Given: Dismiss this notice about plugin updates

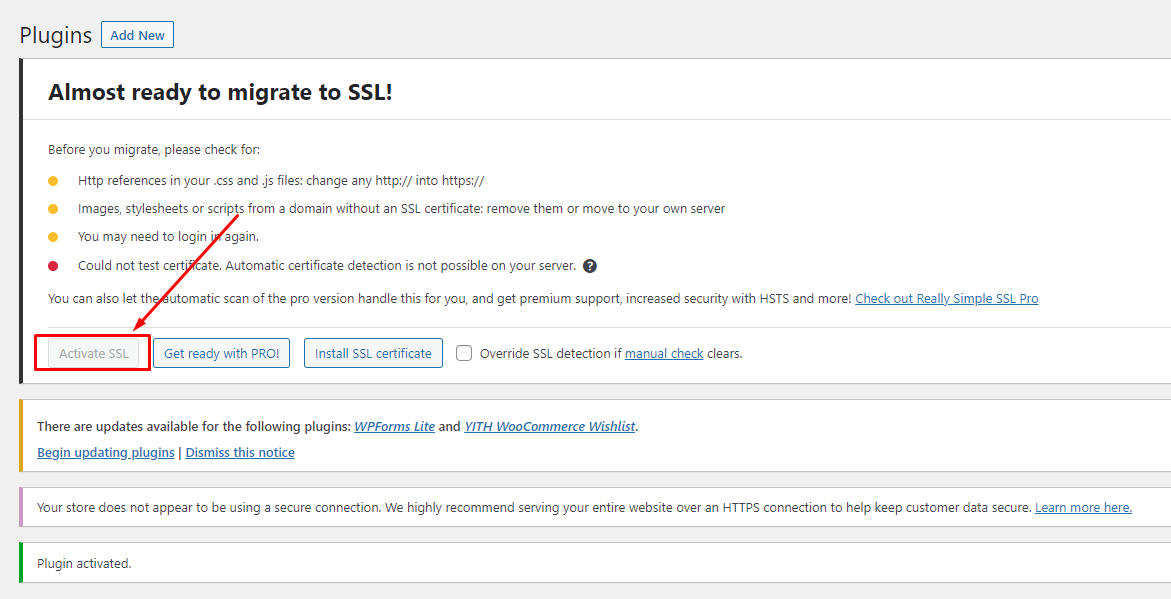Looking at the screenshot, I should click(x=240, y=452).
